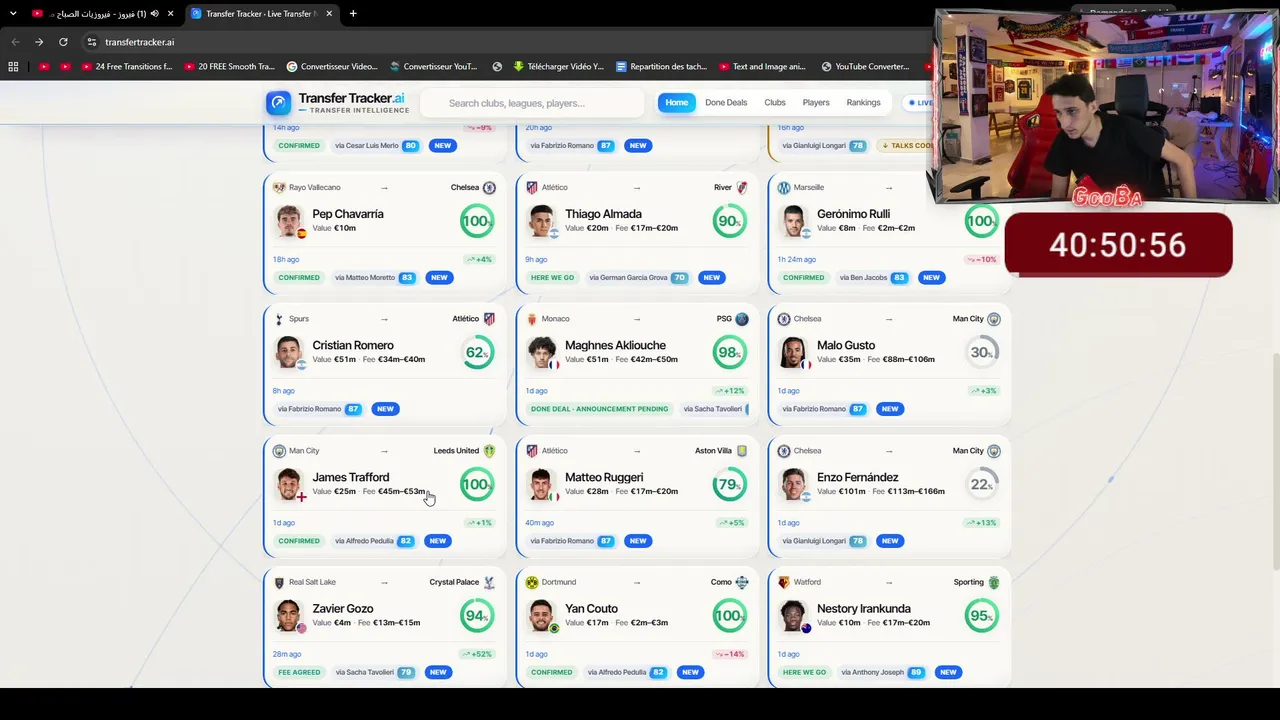The height and width of the screenshot is (720, 1280).
Task: Click Chelsea crest on Enzo Fernández card
Action: 784,451
